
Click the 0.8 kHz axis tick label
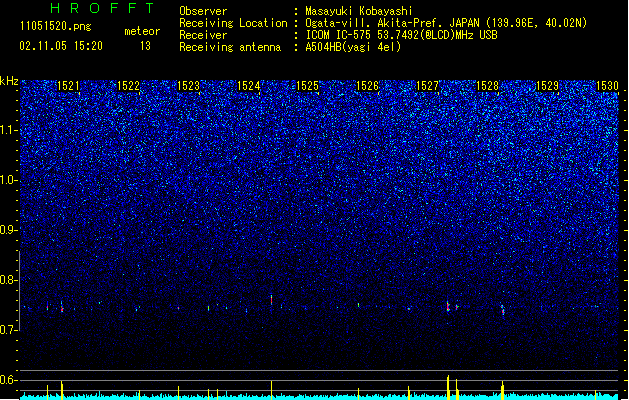tap(9, 280)
